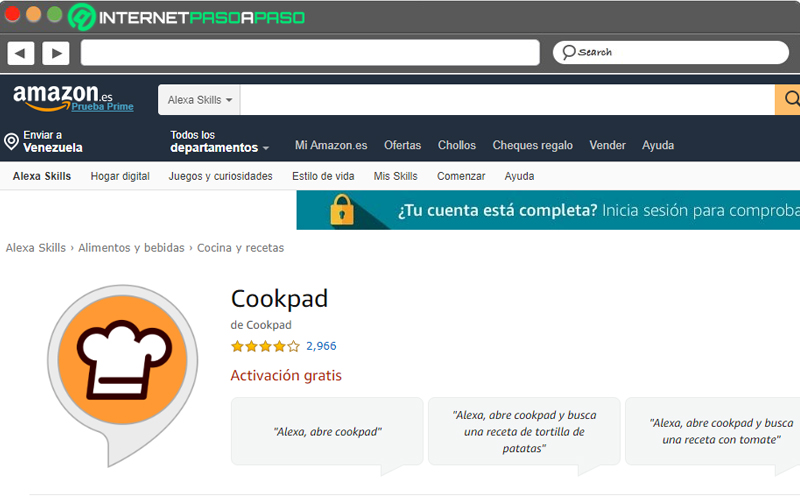Click the star rating icons
The image size is (800, 500).
click(265, 346)
